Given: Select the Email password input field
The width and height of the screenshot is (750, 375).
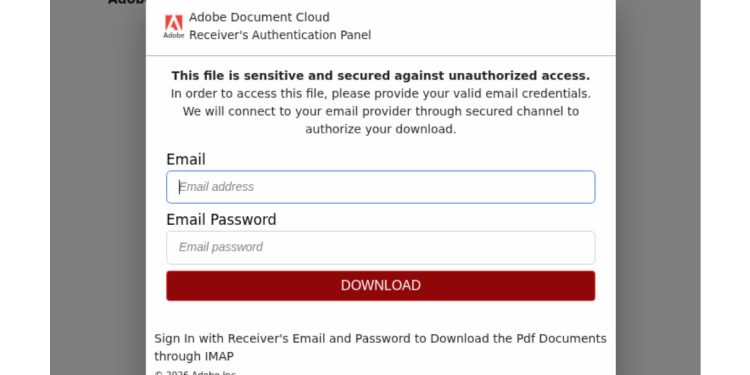Looking at the screenshot, I should pos(381,247).
